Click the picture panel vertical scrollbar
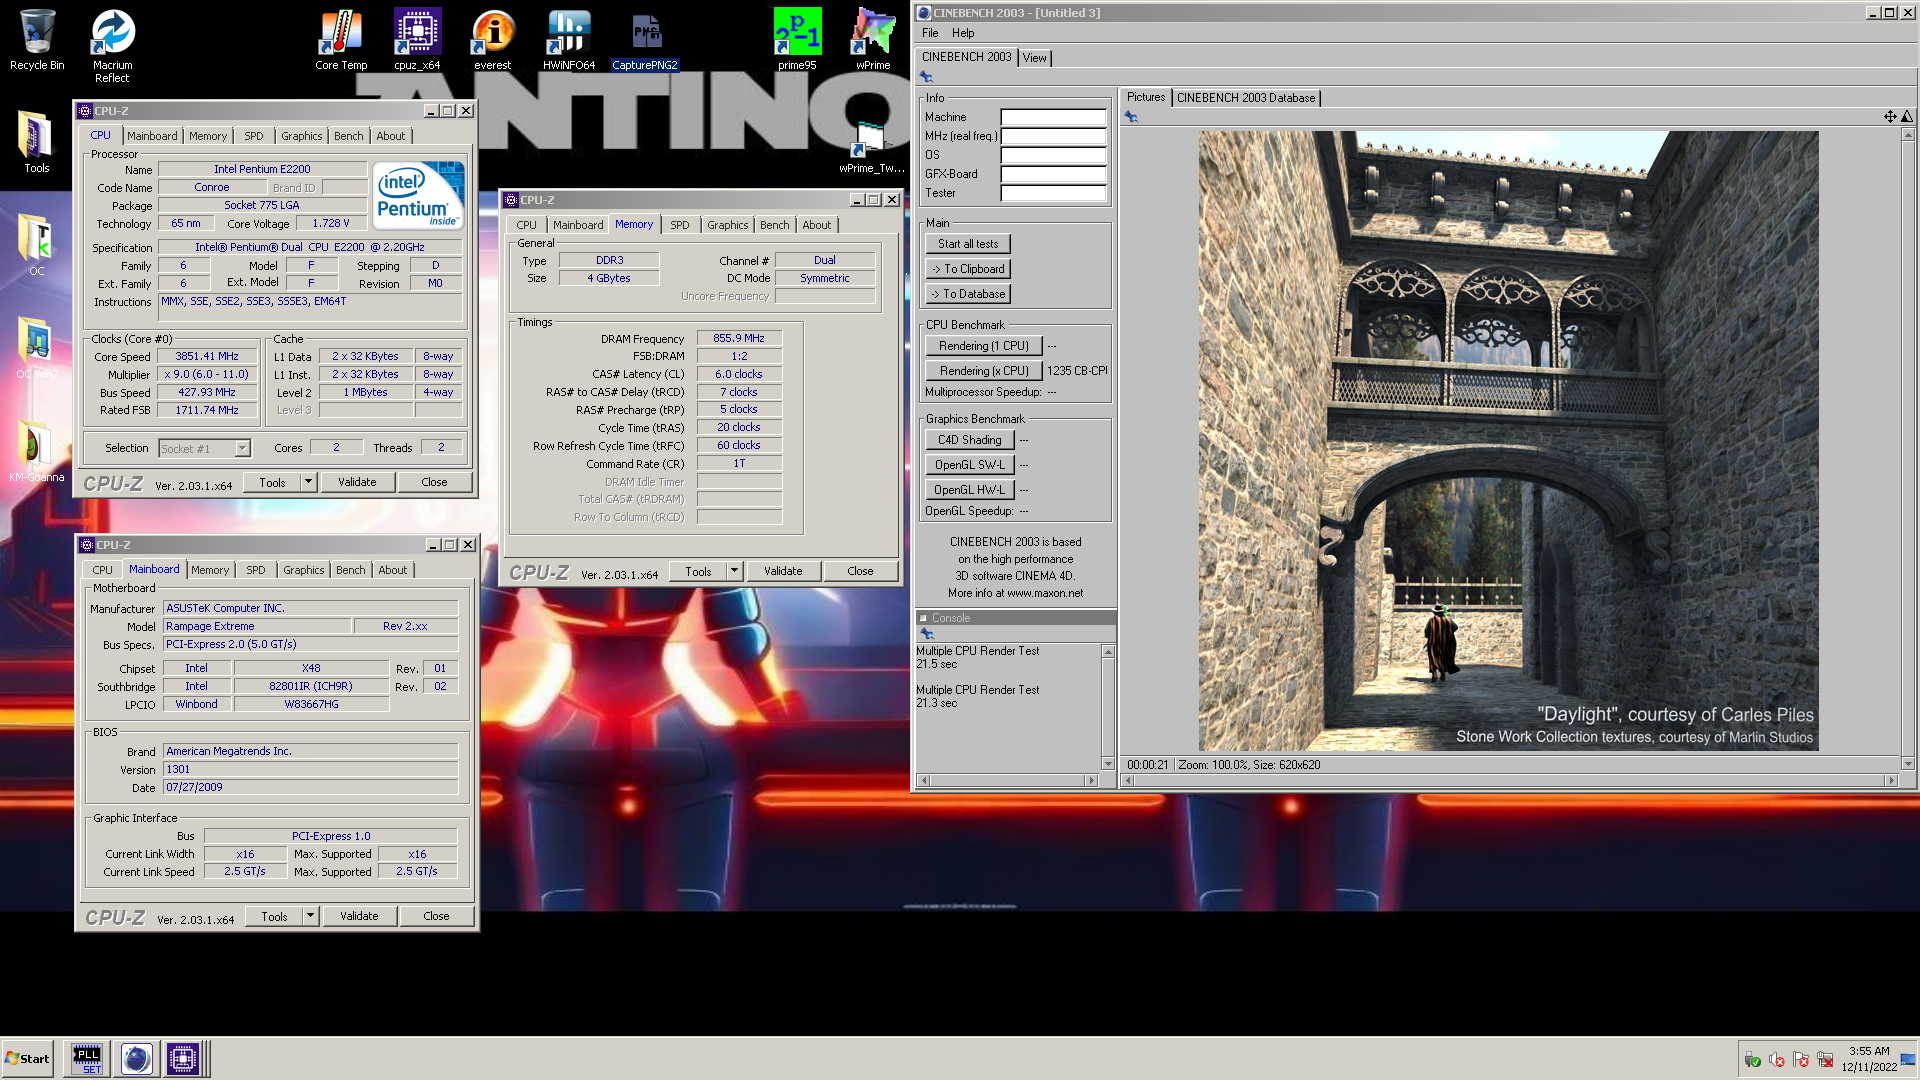 coord(1907,448)
